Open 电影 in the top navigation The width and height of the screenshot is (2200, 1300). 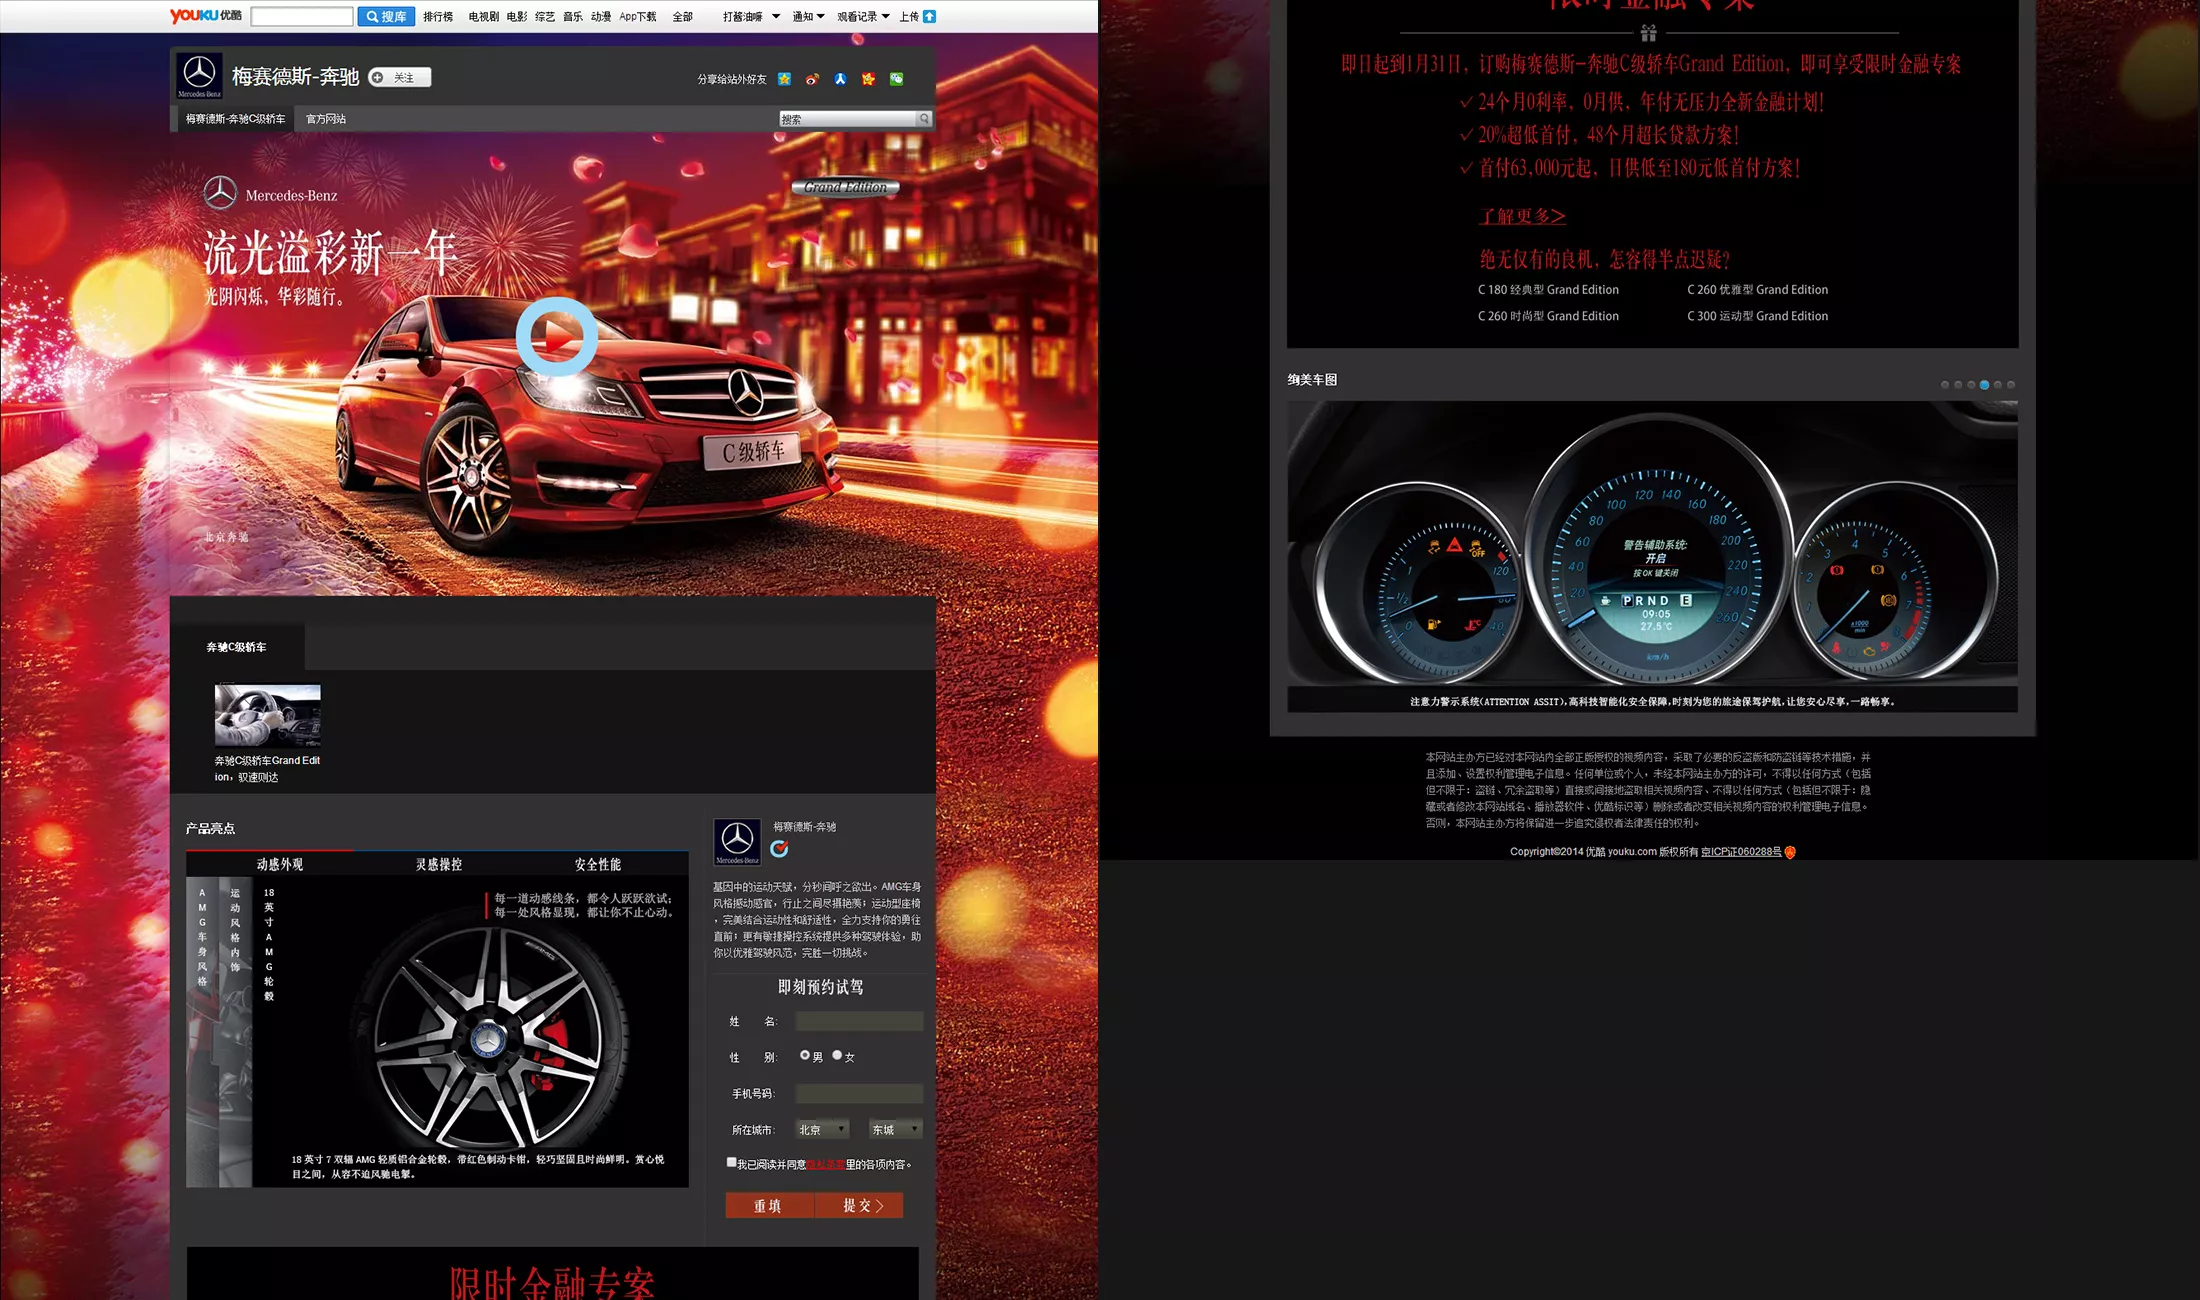tap(517, 17)
